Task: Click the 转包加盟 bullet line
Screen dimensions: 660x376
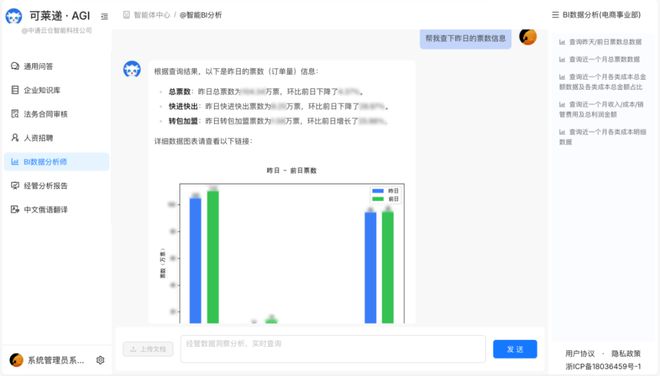Action: click(x=278, y=121)
